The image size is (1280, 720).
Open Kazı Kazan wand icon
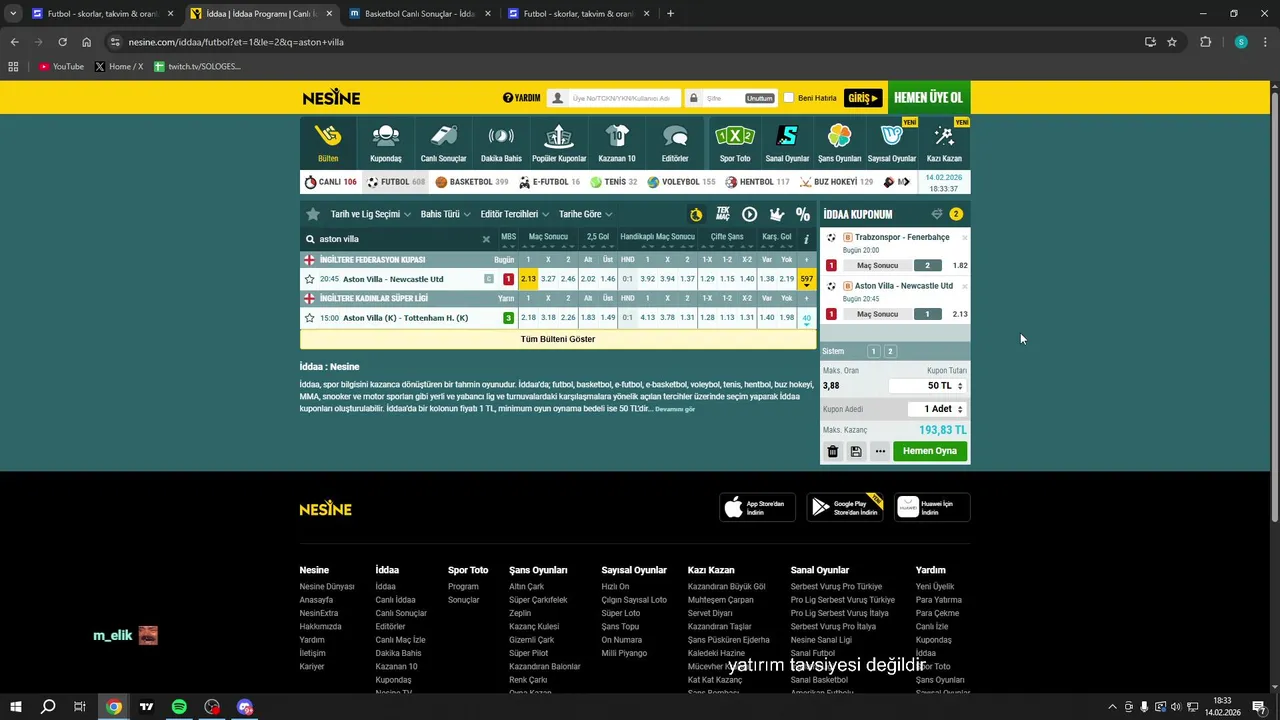(944, 135)
